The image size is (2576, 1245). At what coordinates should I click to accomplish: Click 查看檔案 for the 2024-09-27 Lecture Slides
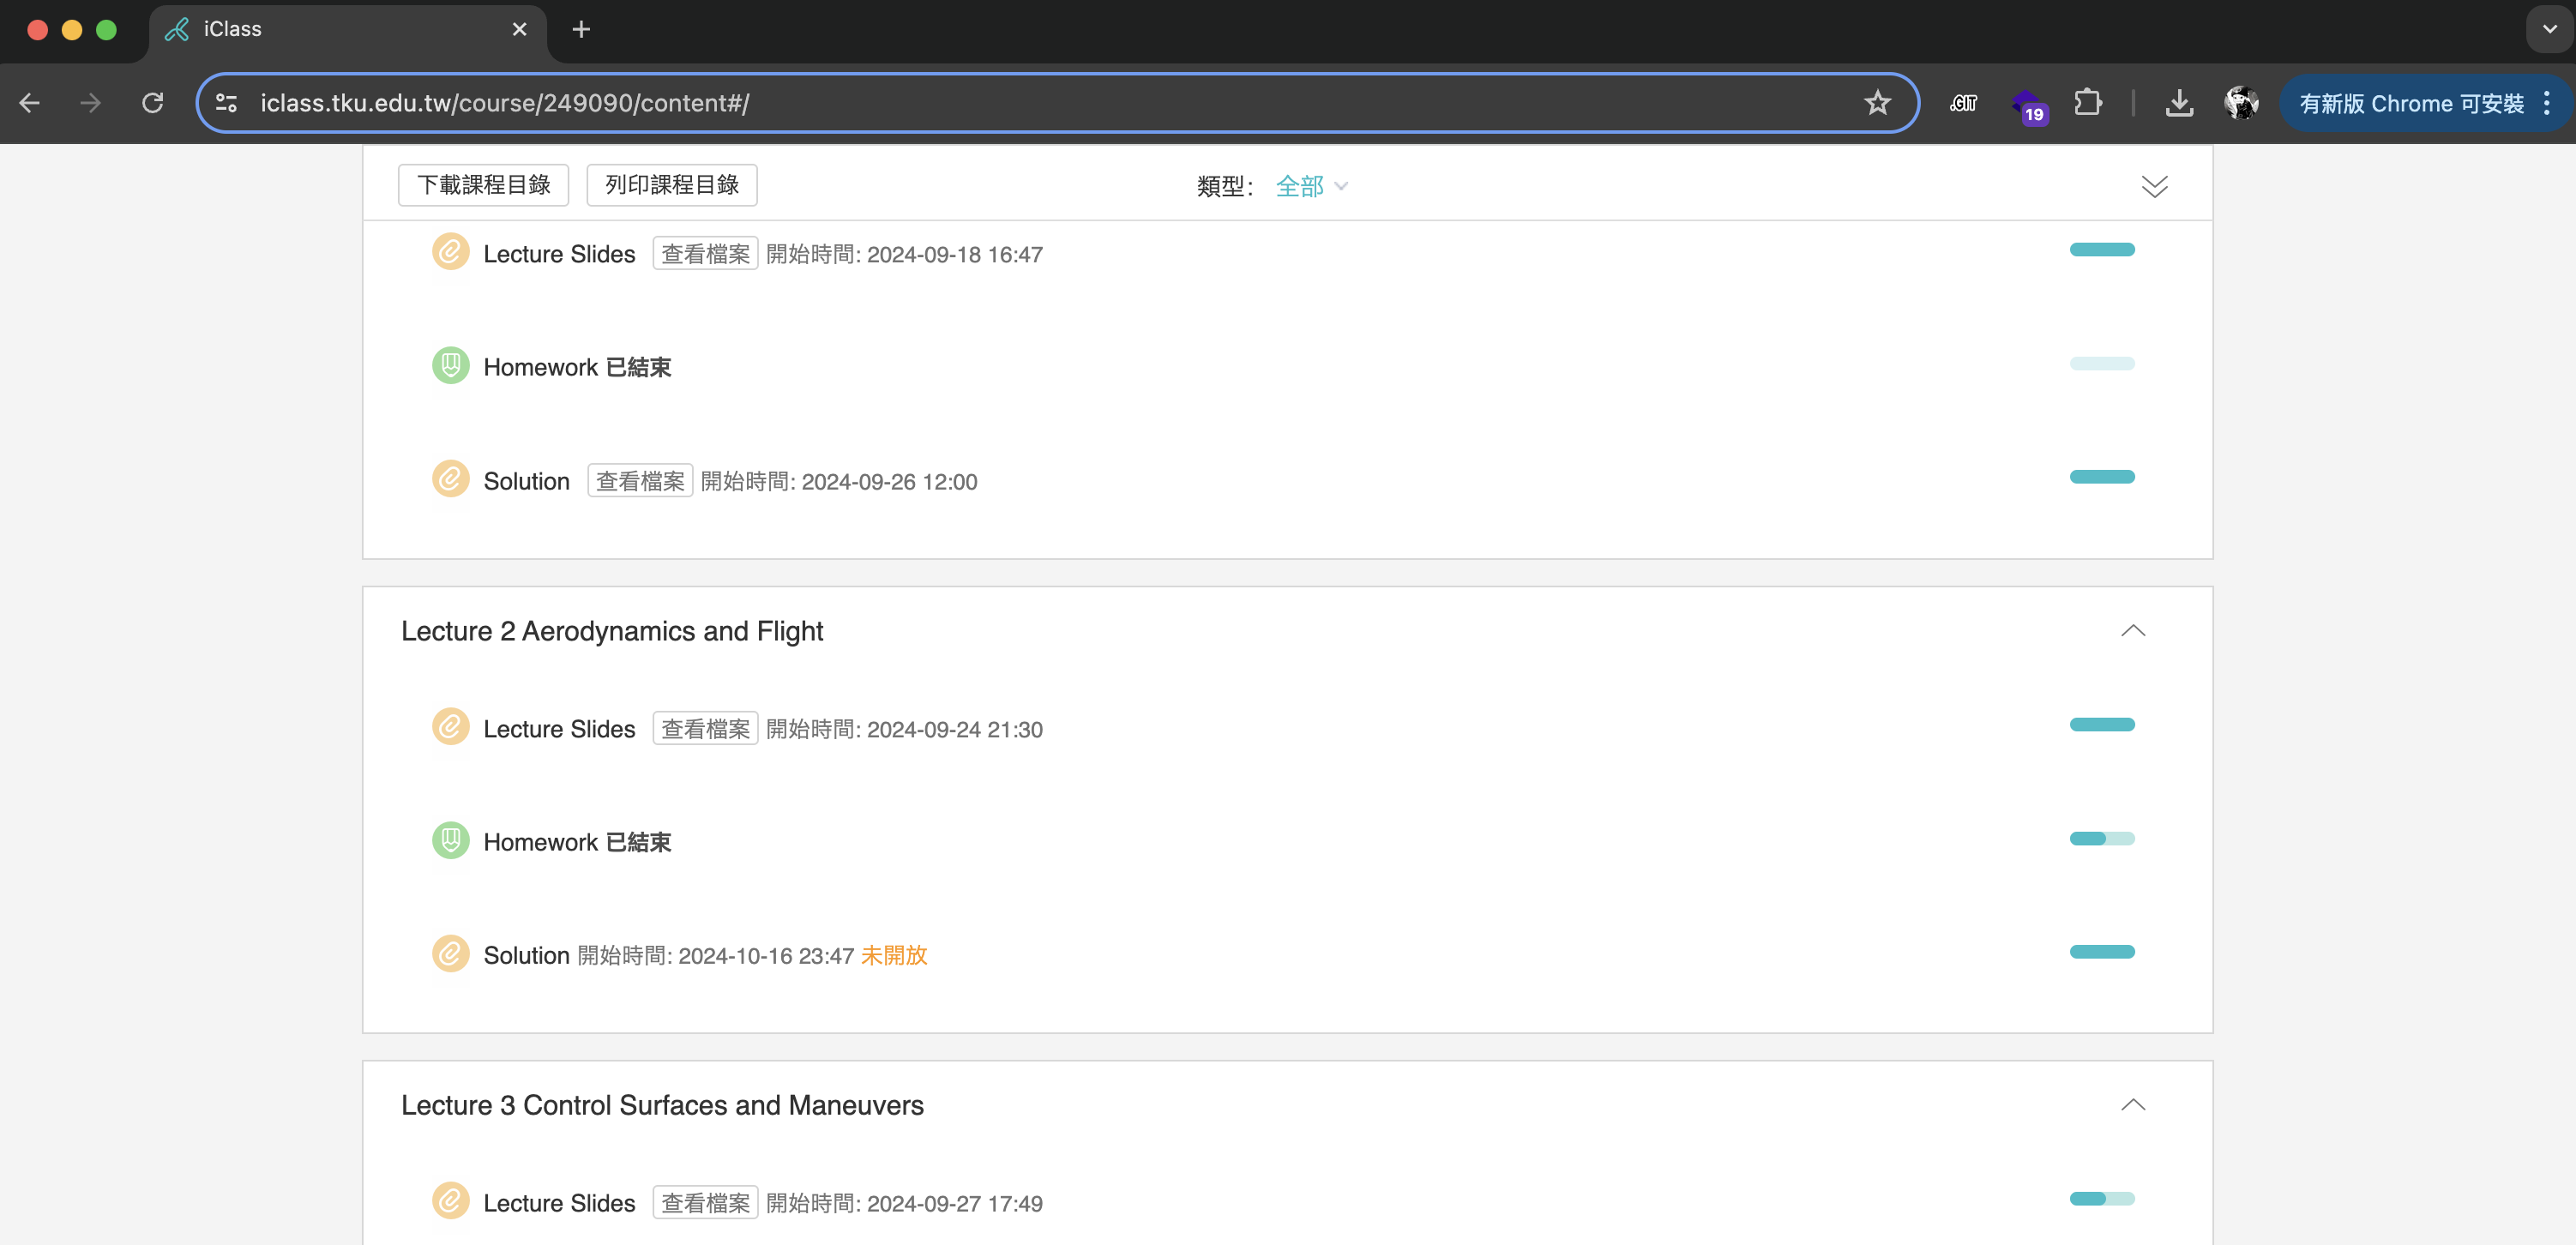(705, 1203)
